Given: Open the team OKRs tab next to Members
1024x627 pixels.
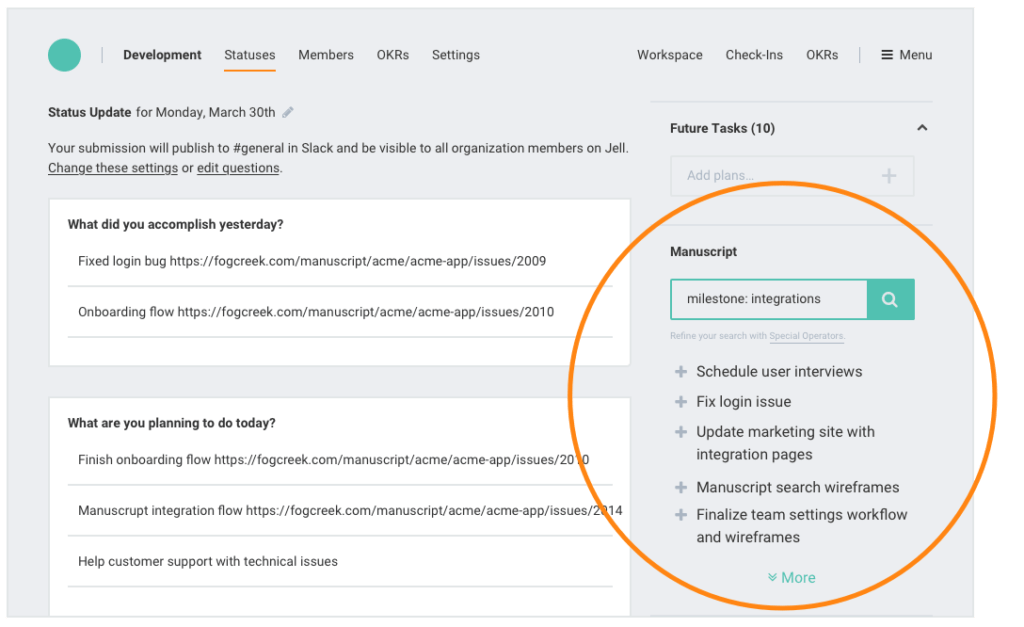Looking at the screenshot, I should click(392, 55).
